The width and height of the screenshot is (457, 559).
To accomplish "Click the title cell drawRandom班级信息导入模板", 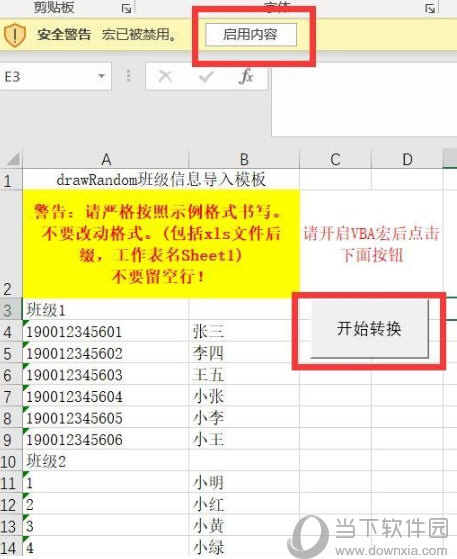I will (161, 180).
